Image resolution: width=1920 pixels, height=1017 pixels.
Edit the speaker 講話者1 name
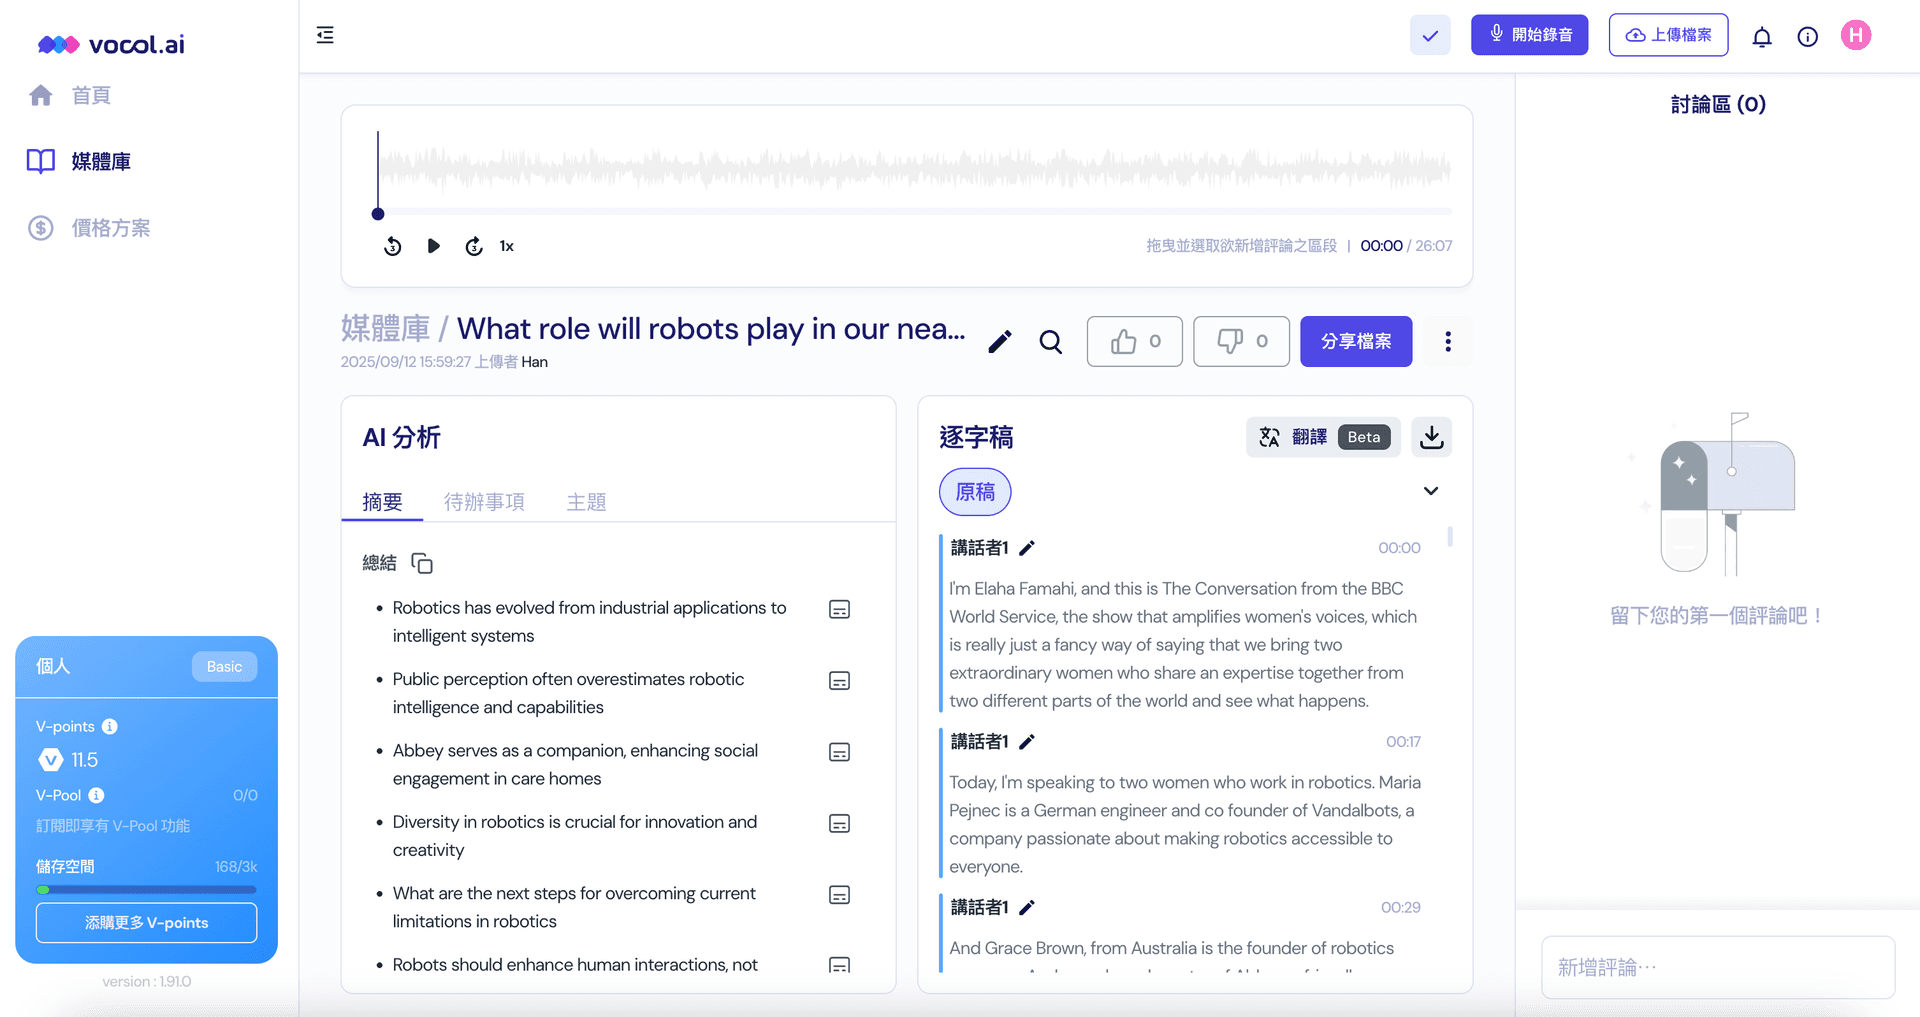coord(1028,548)
